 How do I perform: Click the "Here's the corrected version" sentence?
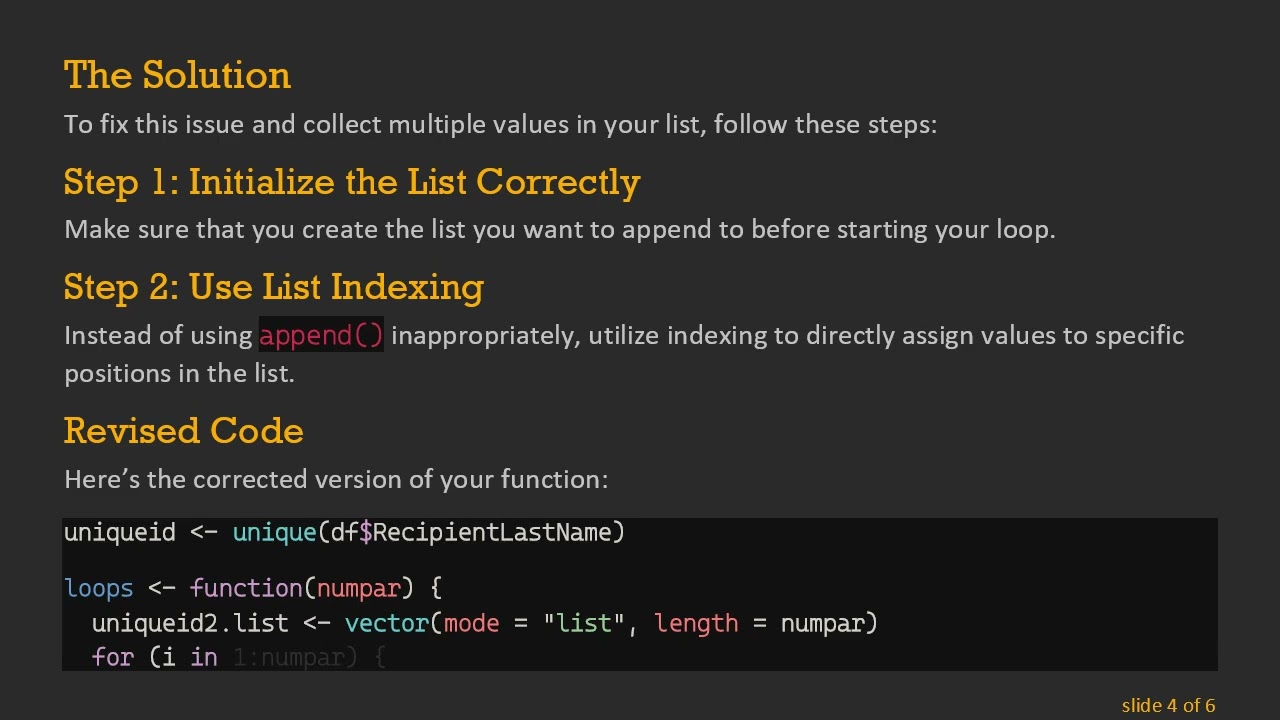(x=335, y=480)
